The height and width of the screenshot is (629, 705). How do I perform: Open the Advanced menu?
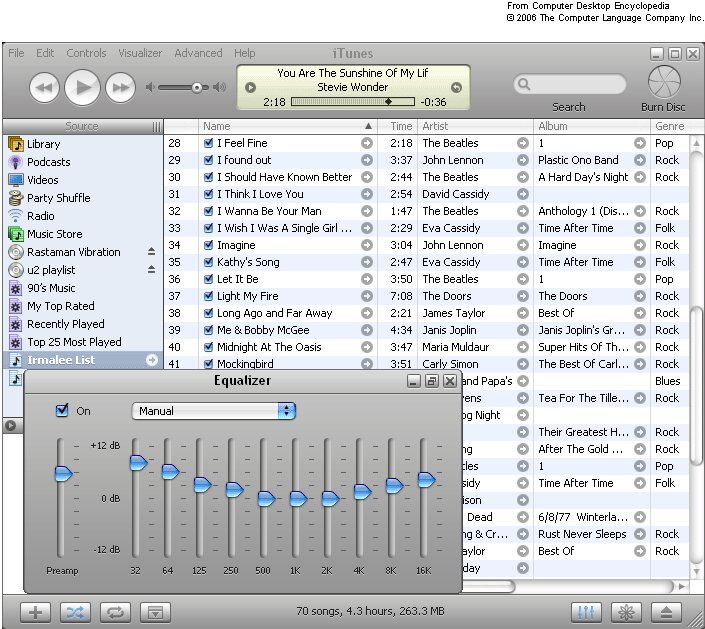pyautogui.click(x=198, y=53)
